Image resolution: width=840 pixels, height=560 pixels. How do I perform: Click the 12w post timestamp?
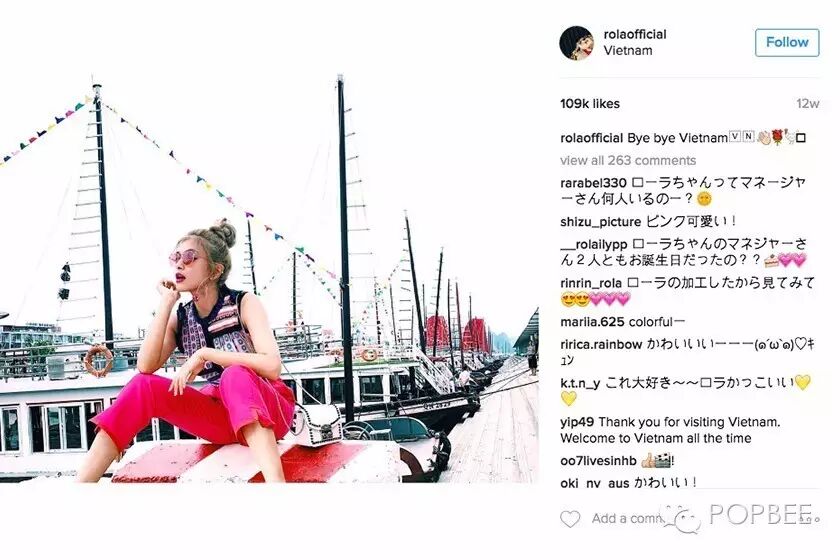[x=807, y=104]
